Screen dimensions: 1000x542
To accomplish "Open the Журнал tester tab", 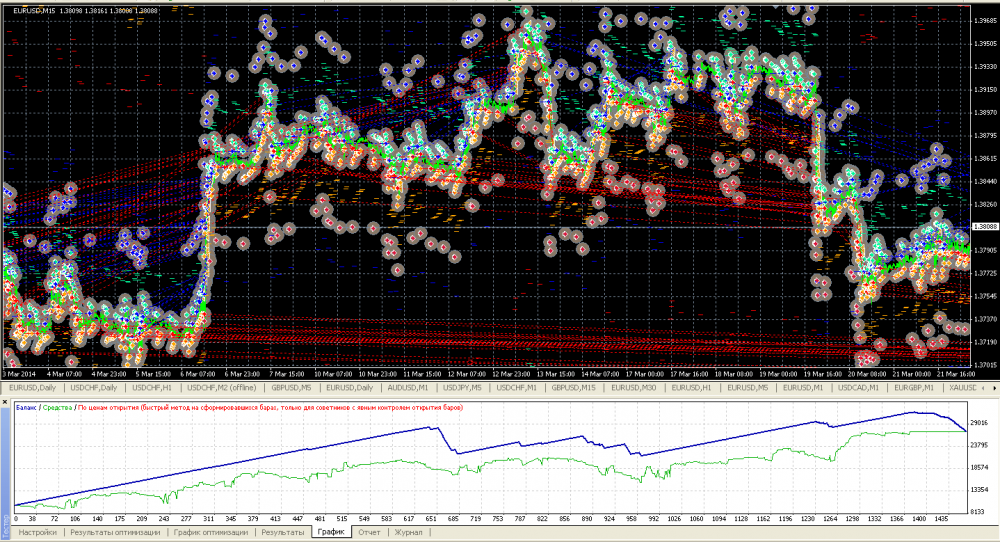I will 408,532.
